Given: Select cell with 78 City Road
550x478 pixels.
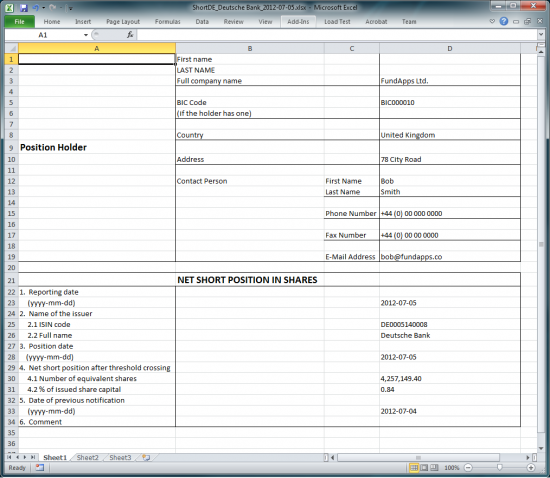Looking at the screenshot, I should [450, 159].
